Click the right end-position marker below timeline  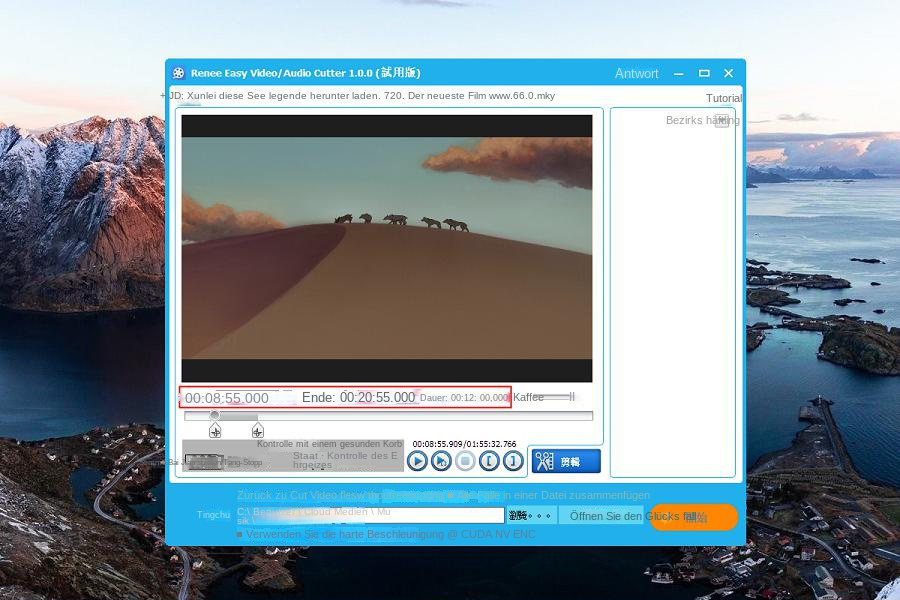[x=258, y=430]
